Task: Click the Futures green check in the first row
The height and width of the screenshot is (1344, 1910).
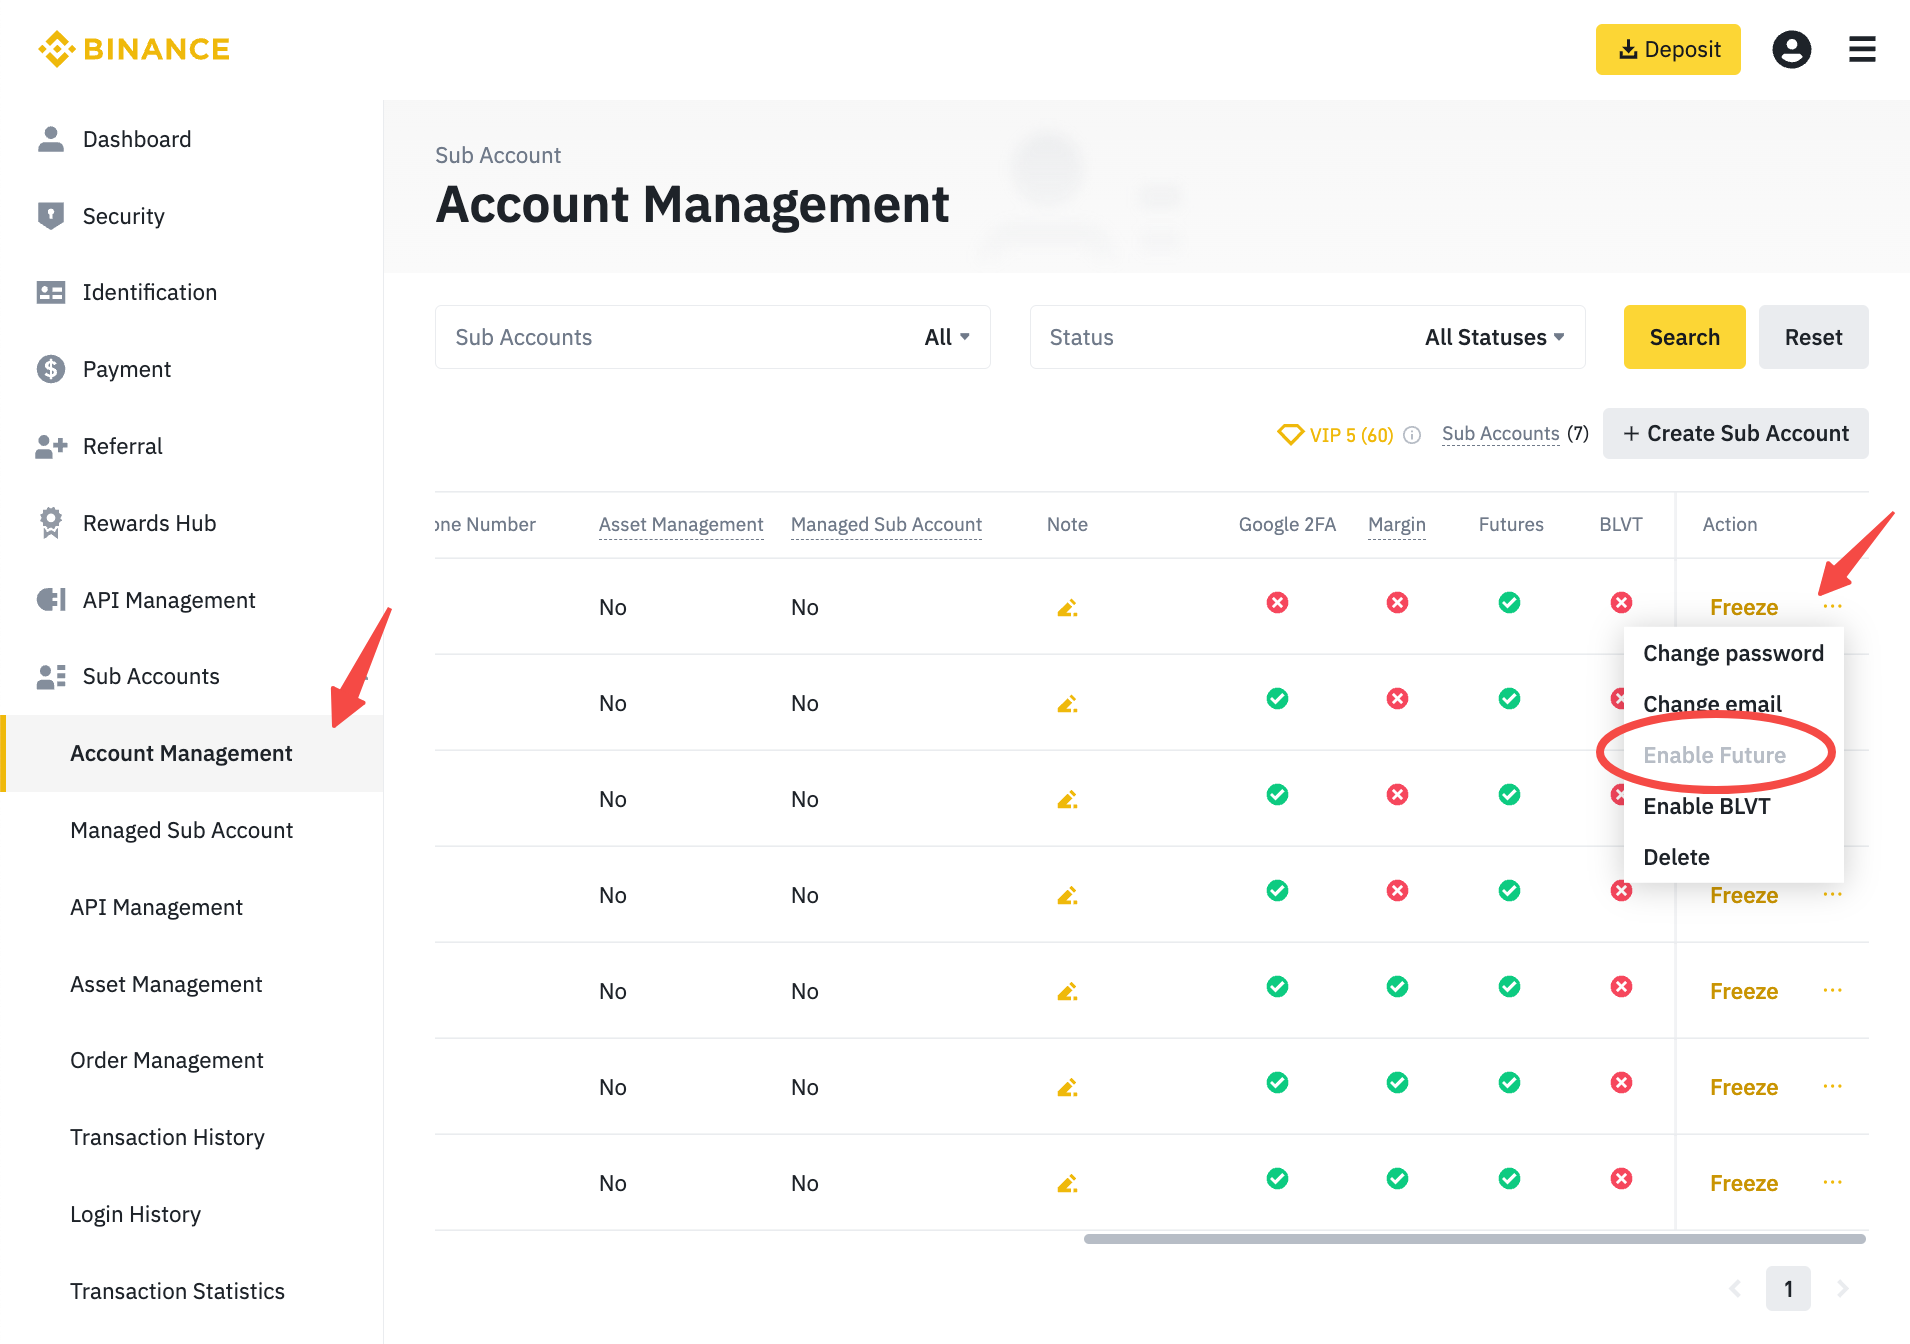Action: [1509, 603]
